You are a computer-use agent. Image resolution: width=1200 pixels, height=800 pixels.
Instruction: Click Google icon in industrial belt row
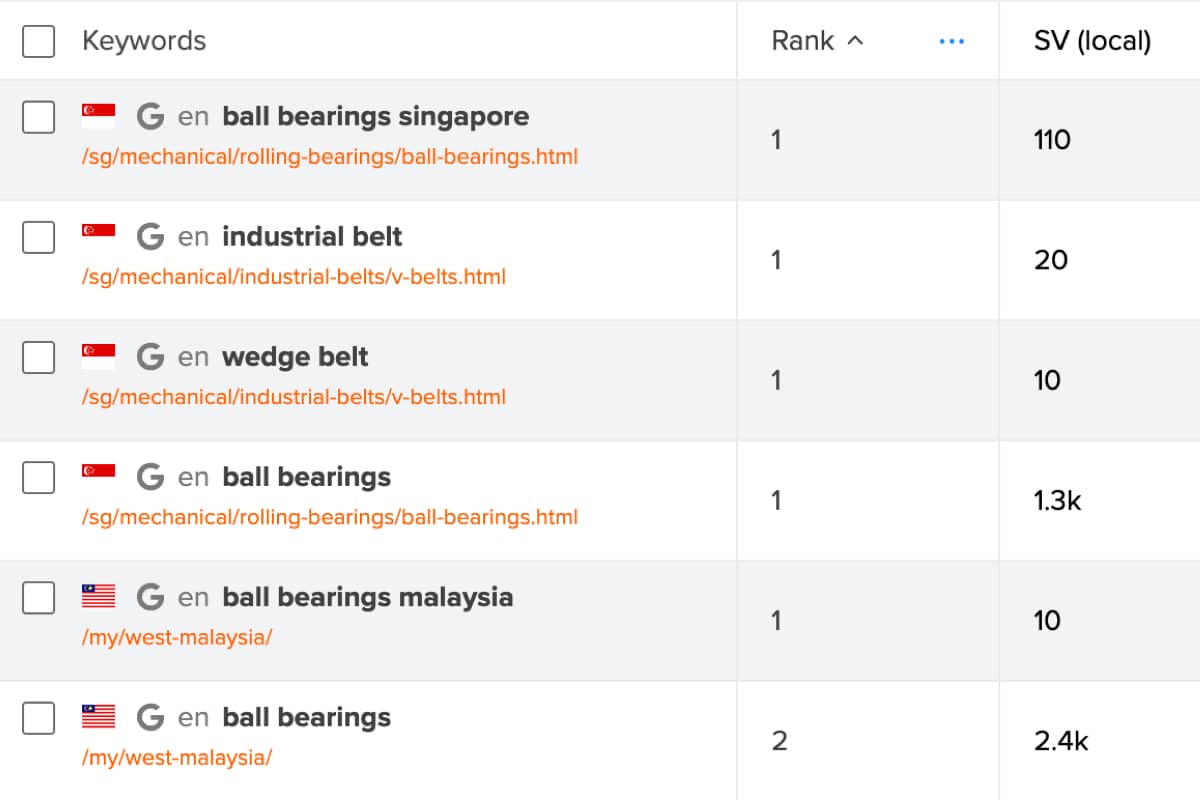tap(150, 237)
